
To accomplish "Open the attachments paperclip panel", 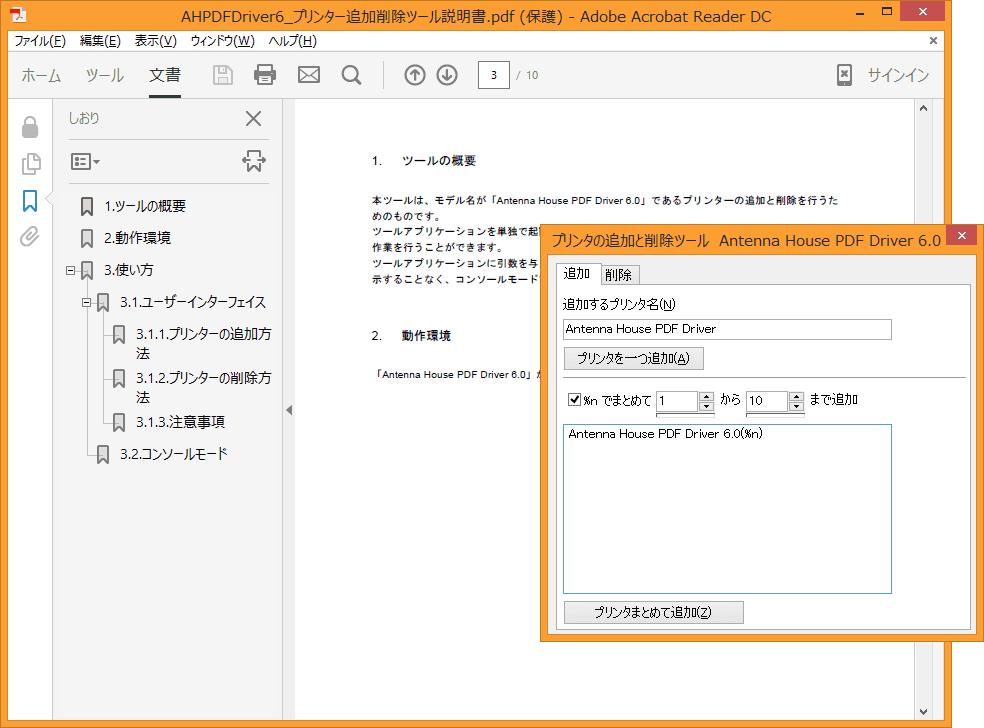I will [x=29, y=237].
